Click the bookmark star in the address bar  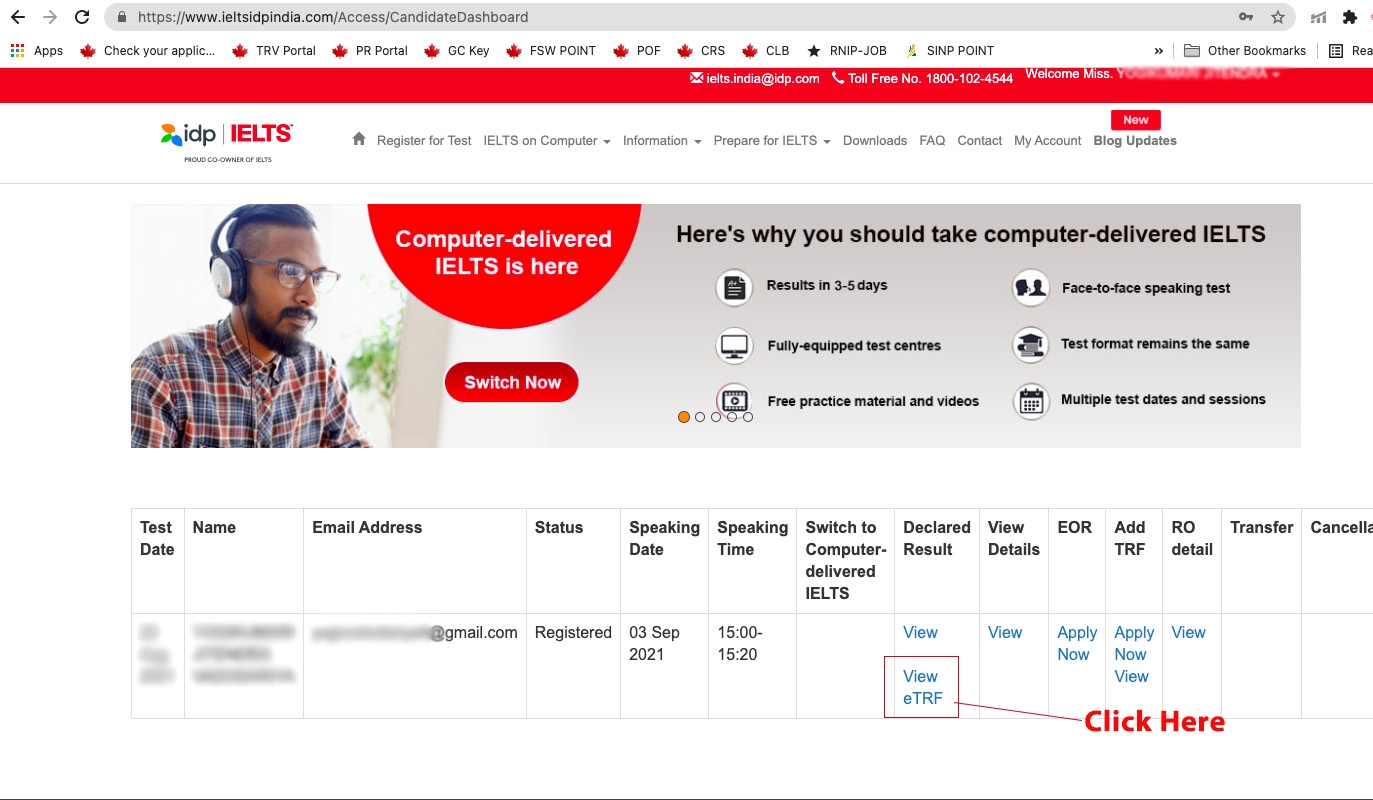click(x=1278, y=17)
